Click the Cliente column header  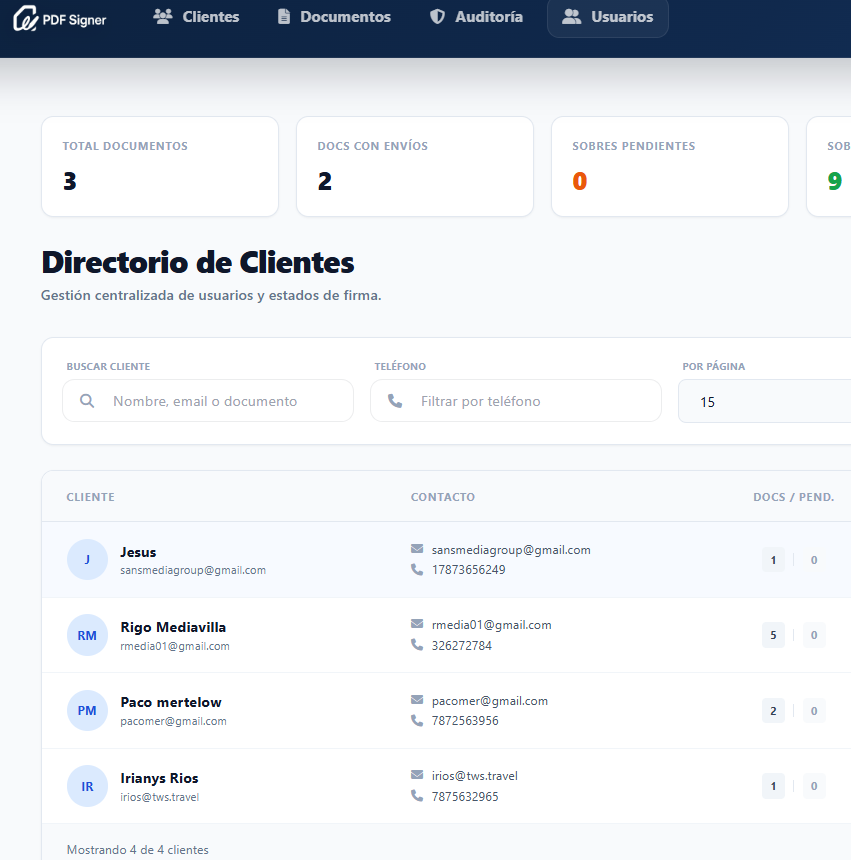[90, 497]
